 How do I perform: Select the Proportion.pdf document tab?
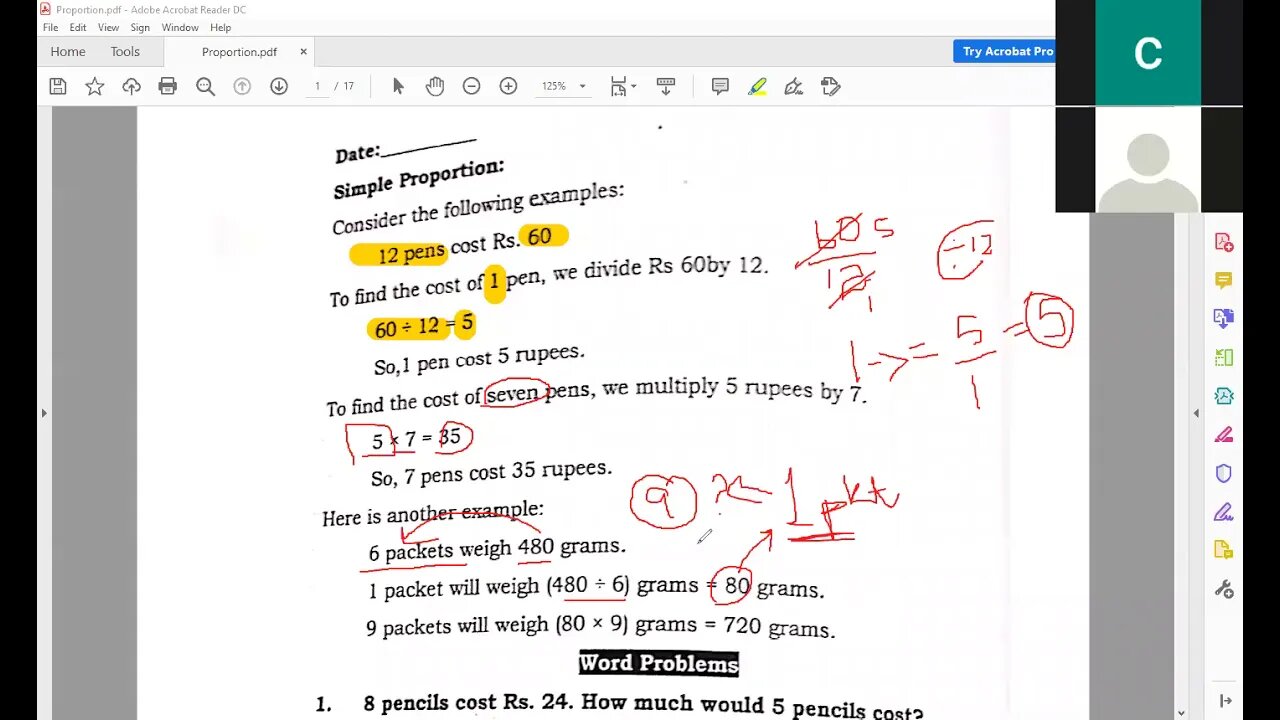click(239, 52)
